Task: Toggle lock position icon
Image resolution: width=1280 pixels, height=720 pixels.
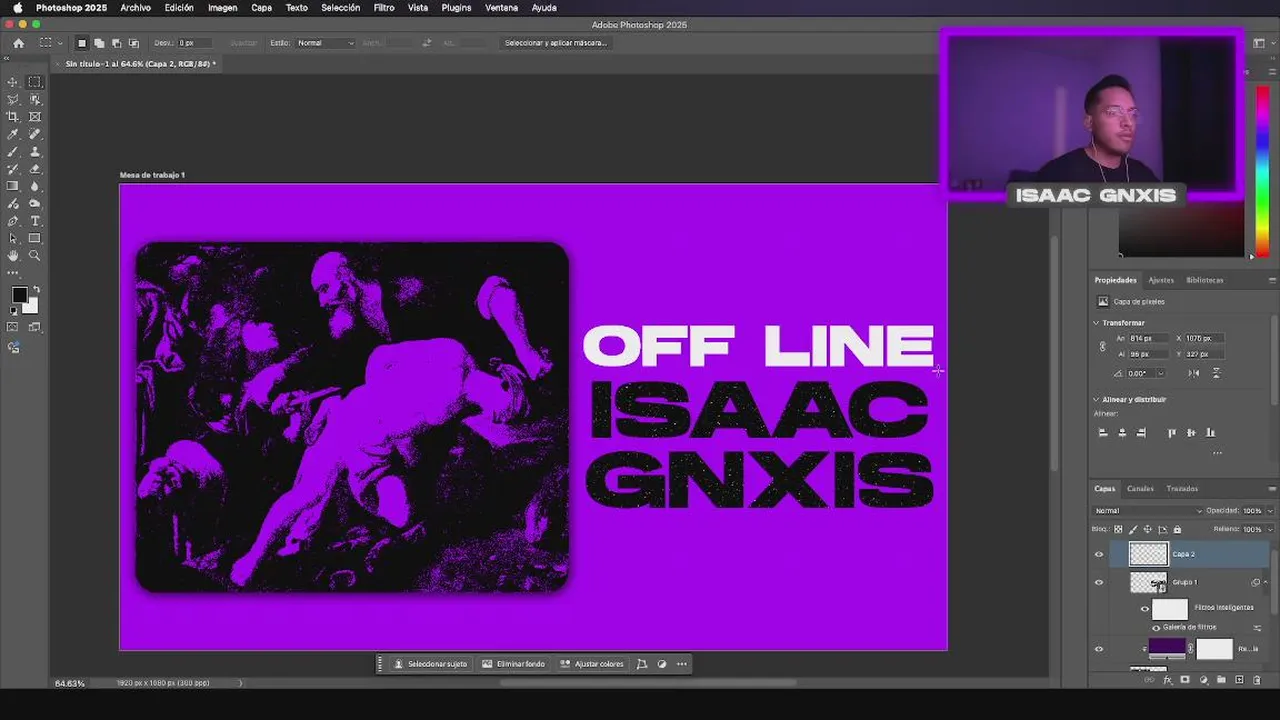Action: (x=1148, y=529)
